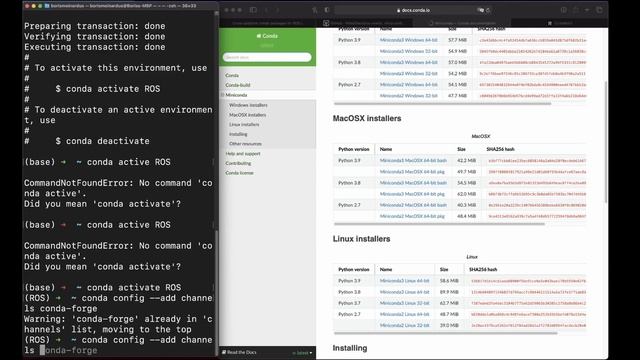Screen dimensions: 640x360
Task: Download Python 3.8 Miniconda3 Linux 64-bit
Action: (x=404, y=292)
